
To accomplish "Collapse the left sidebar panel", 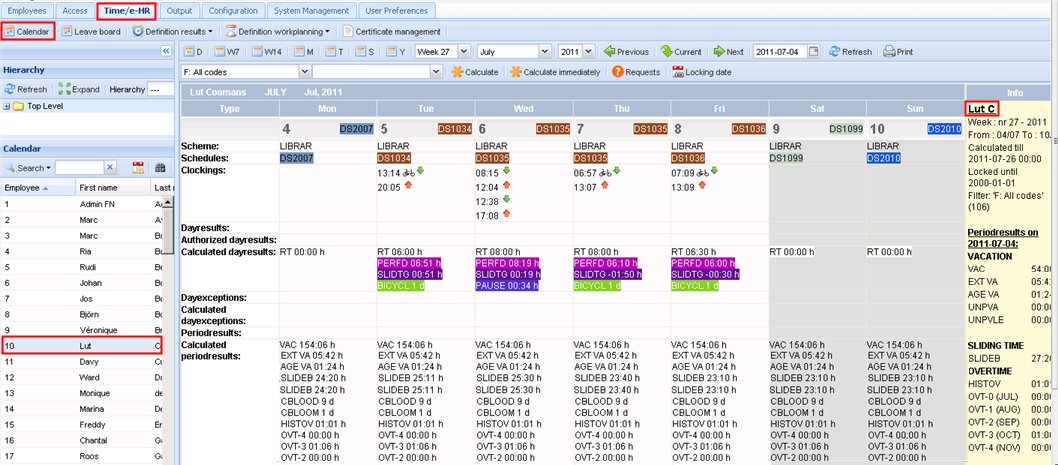I will tap(166, 51).
